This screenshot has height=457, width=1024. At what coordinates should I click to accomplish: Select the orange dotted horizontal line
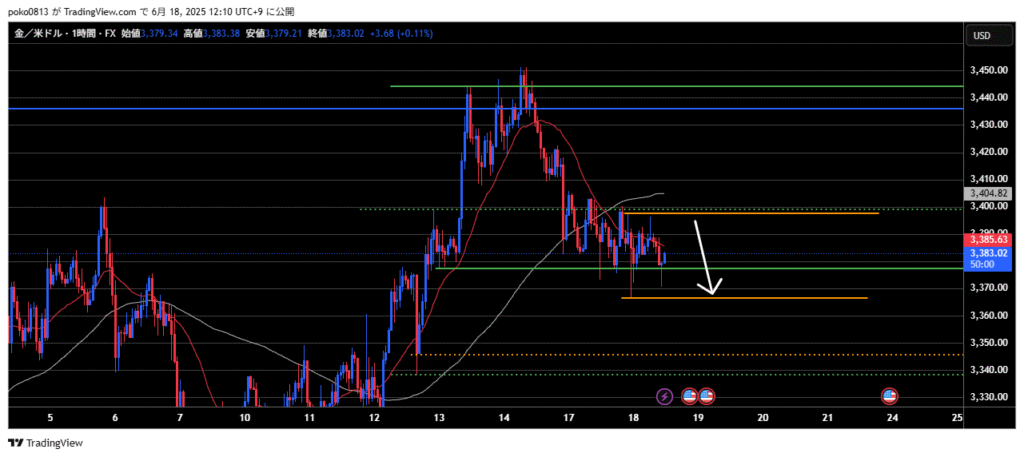coord(700,354)
